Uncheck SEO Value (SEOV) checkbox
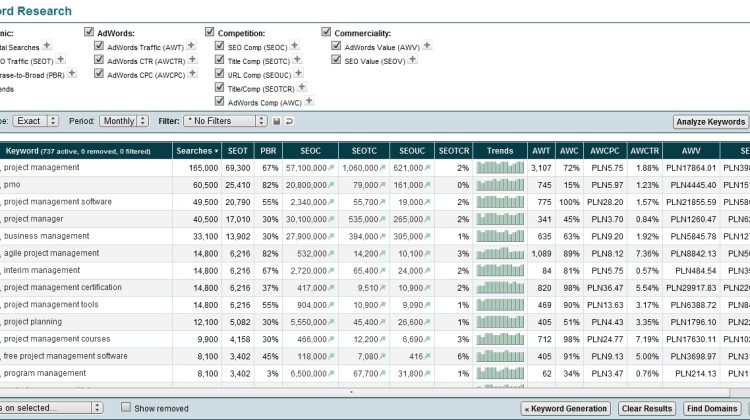Viewport: 750px width, 420px height. [336, 59]
